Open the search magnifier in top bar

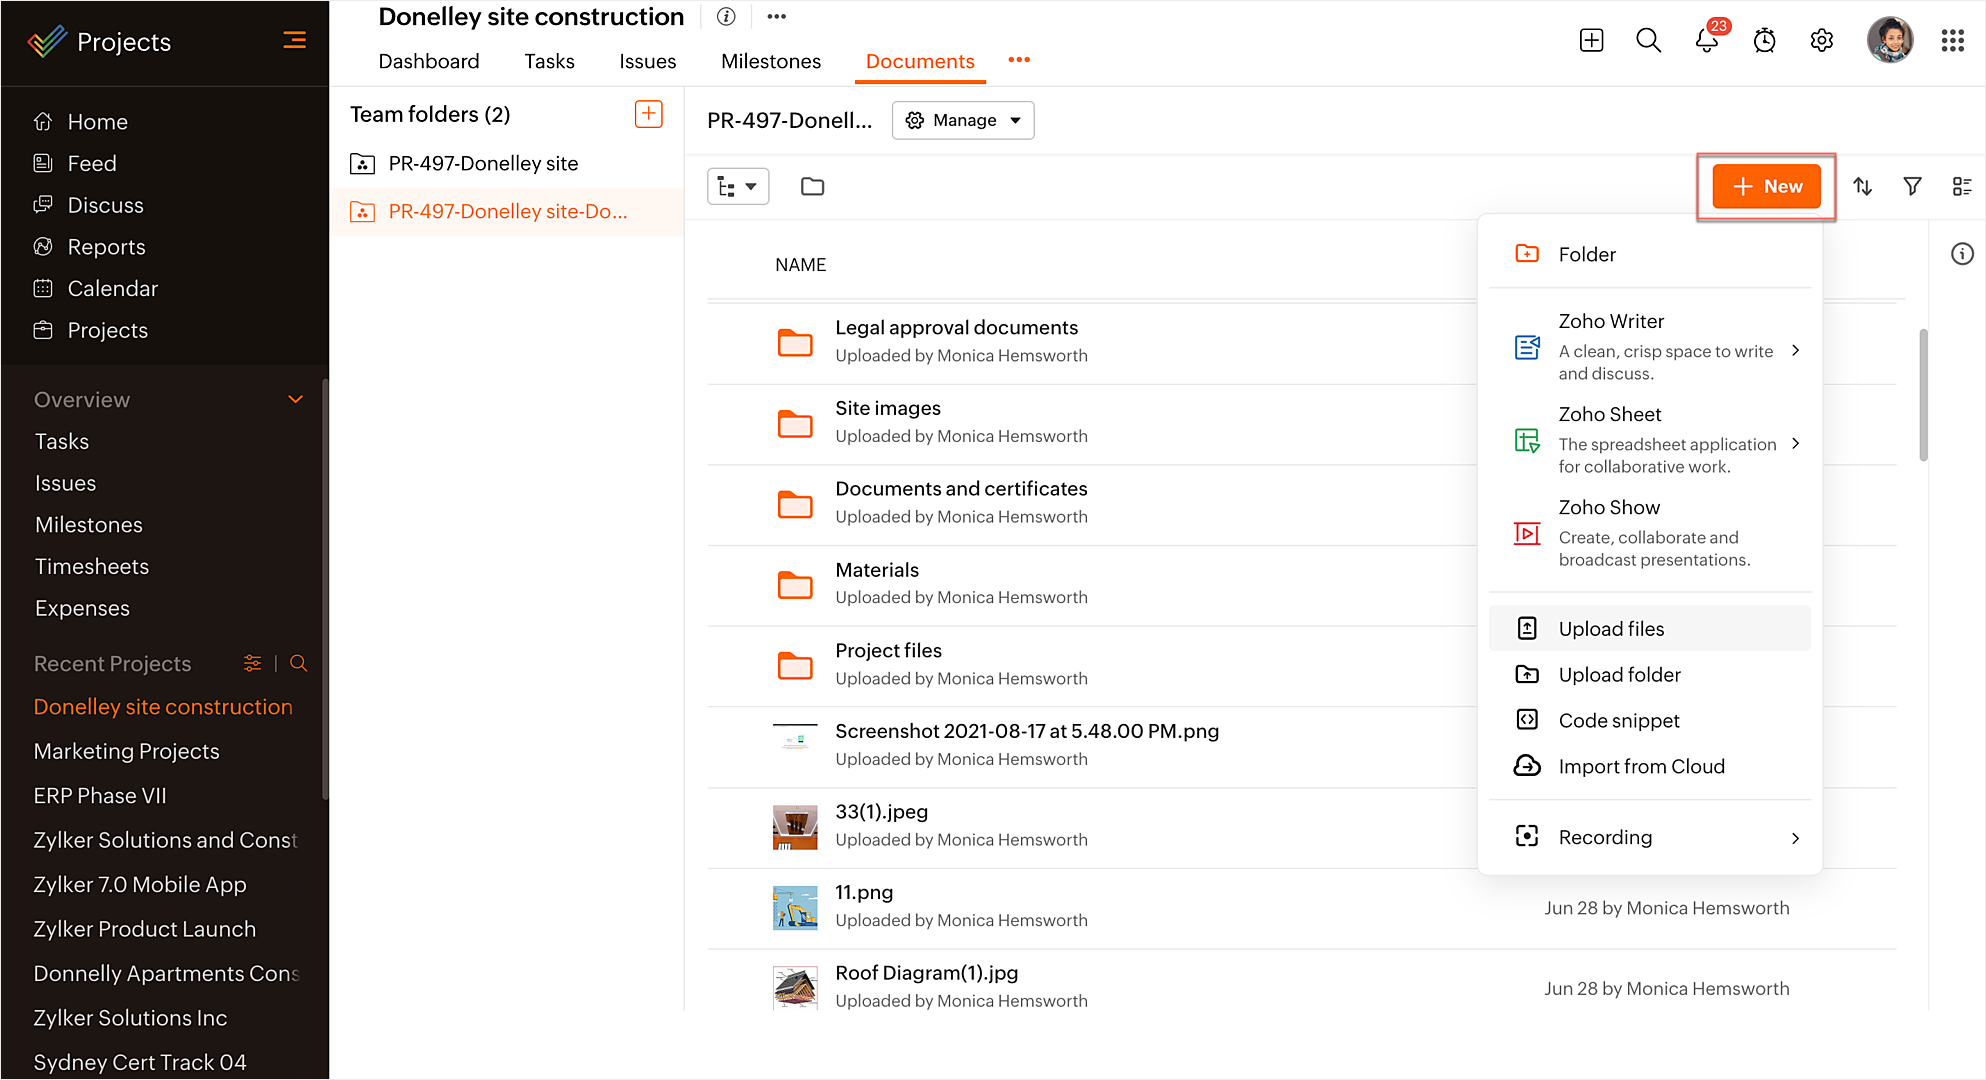point(1648,41)
